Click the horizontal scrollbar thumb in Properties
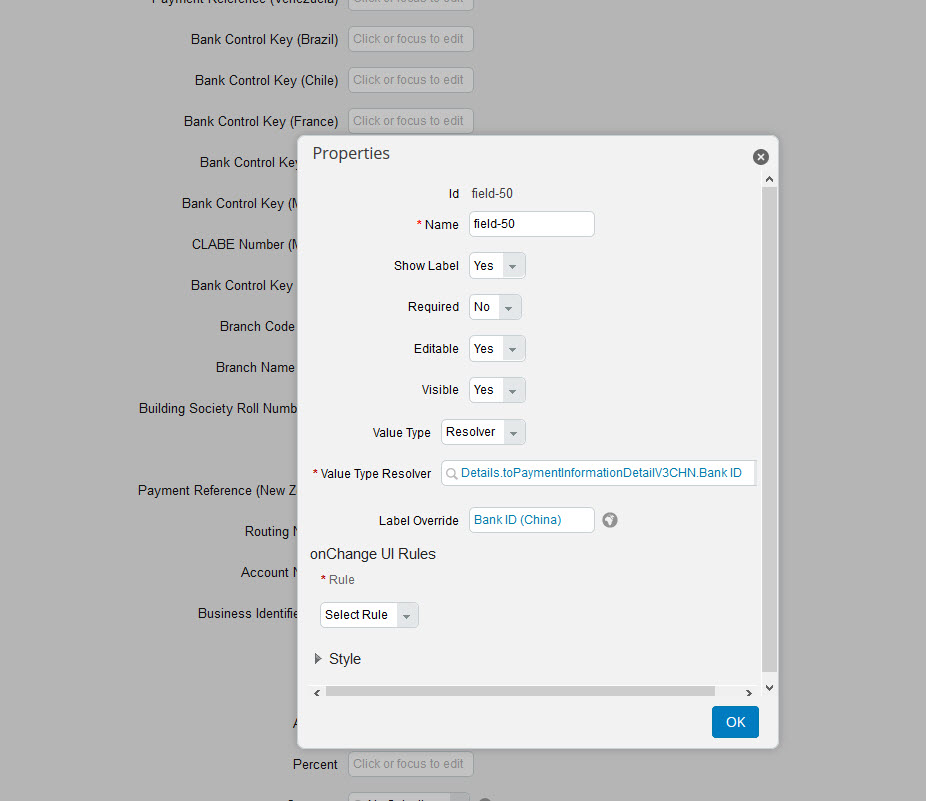Viewport: 926px width, 801px height. [520, 692]
